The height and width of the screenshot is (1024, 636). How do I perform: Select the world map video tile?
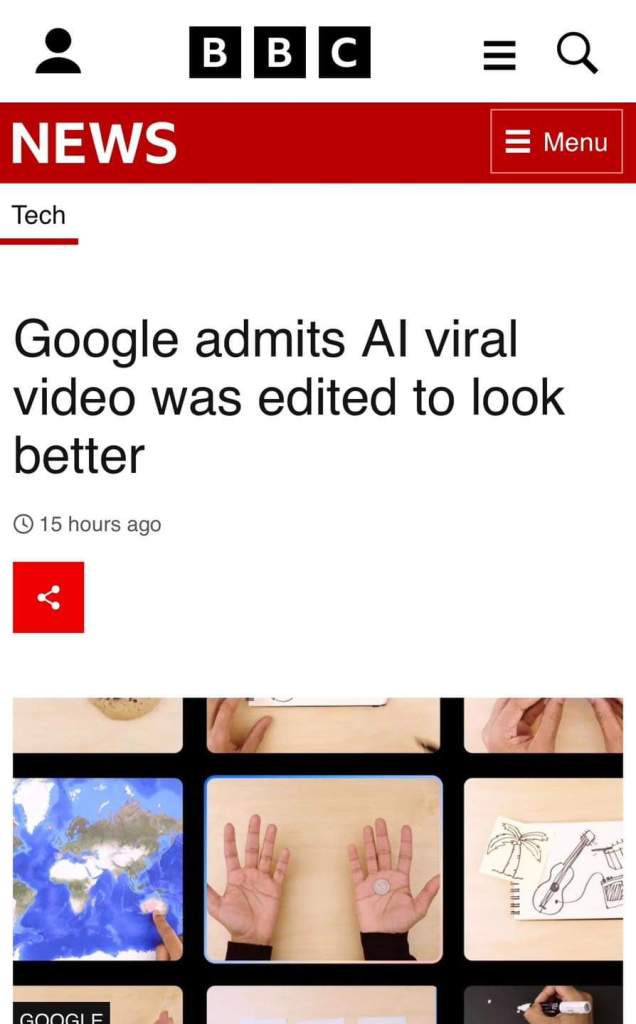coord(98,869)
